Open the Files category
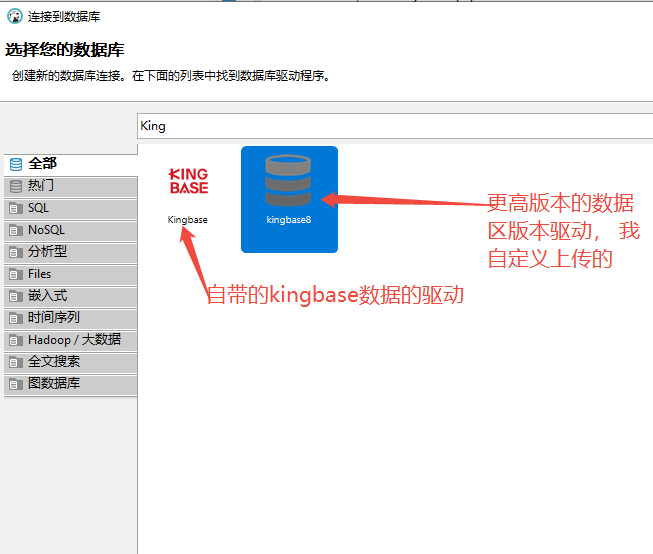653x554 pixels. point(70,274)
